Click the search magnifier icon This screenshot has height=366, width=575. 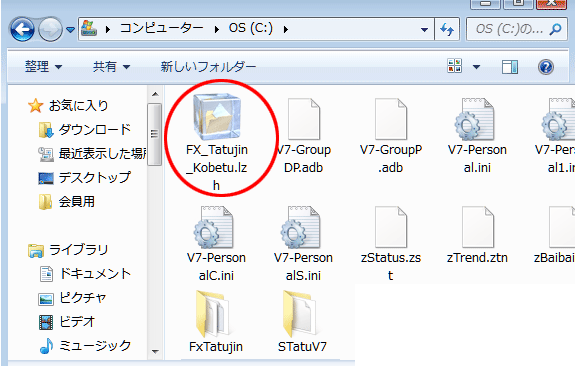(555, 29)
